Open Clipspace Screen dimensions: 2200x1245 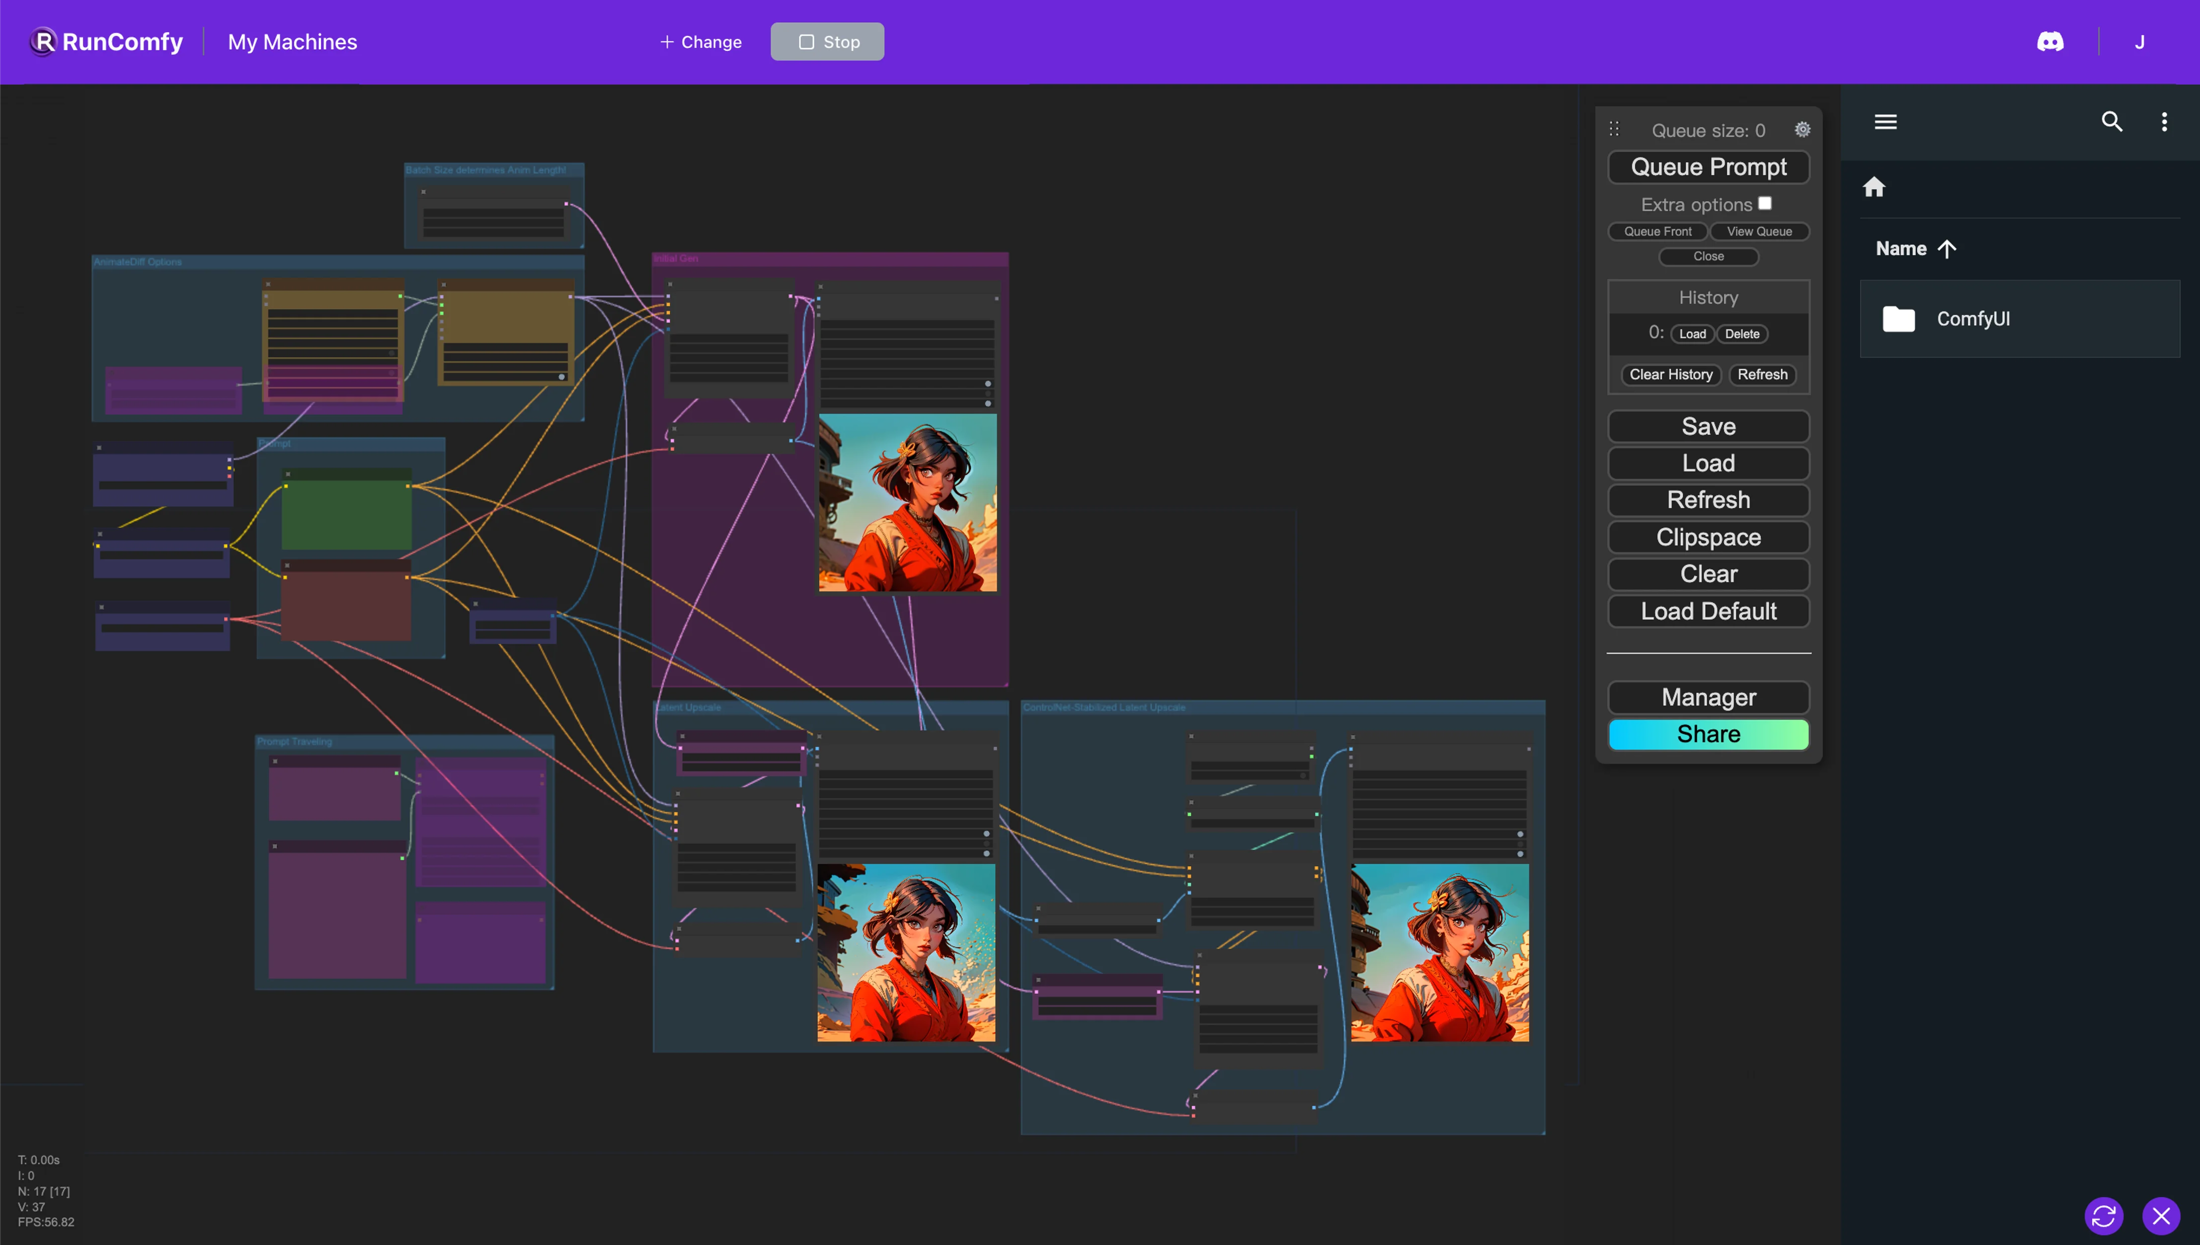(1708, 537)
